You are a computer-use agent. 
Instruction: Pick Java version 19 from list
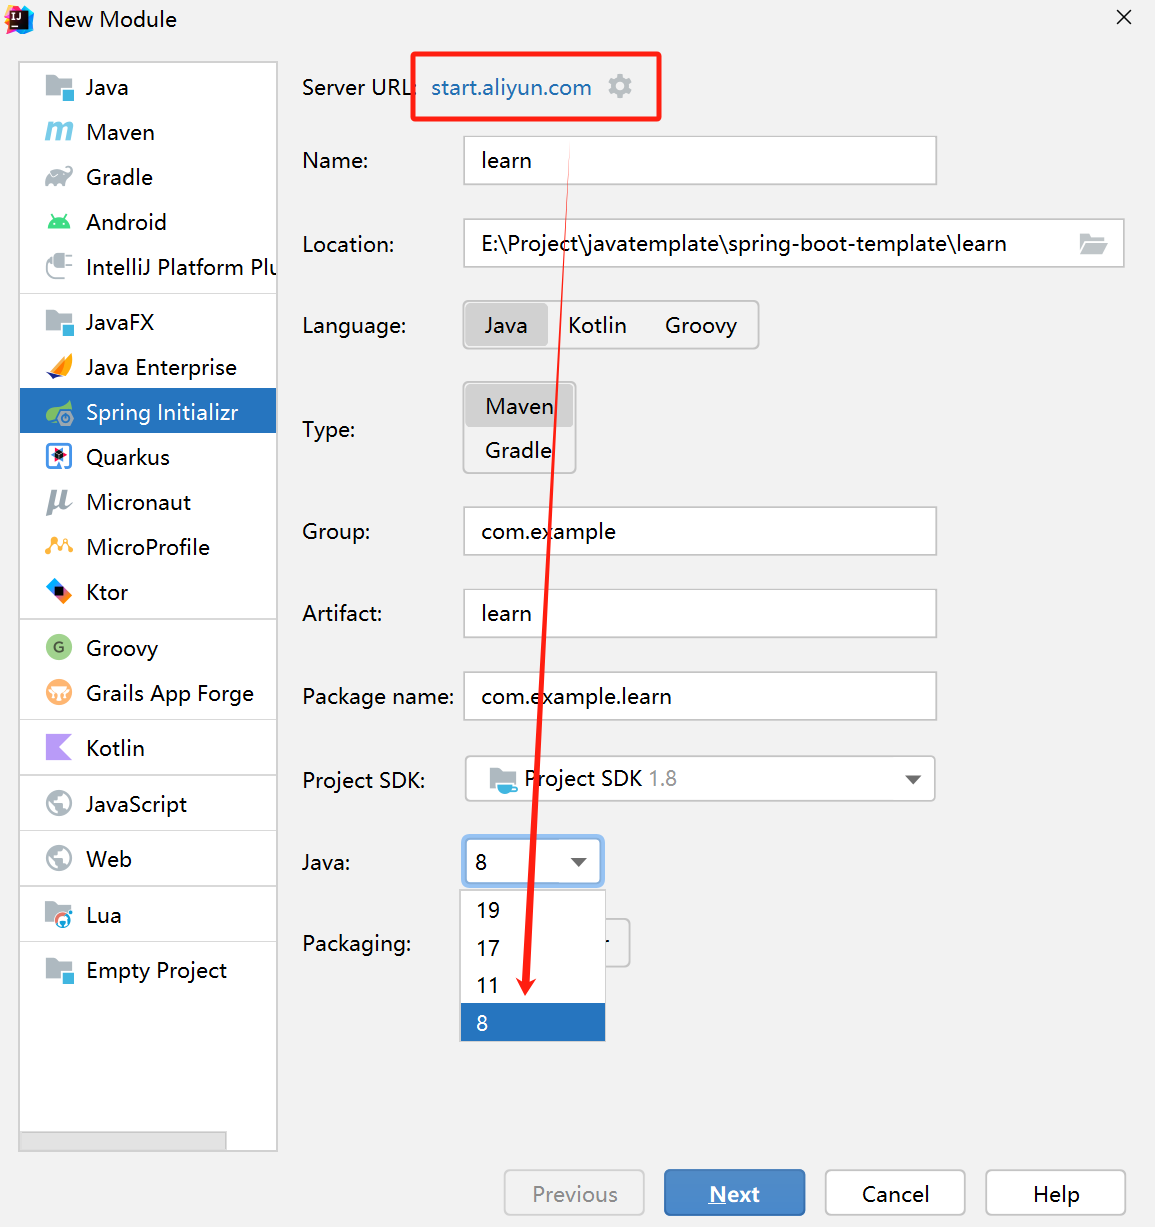tap(533, 910)
